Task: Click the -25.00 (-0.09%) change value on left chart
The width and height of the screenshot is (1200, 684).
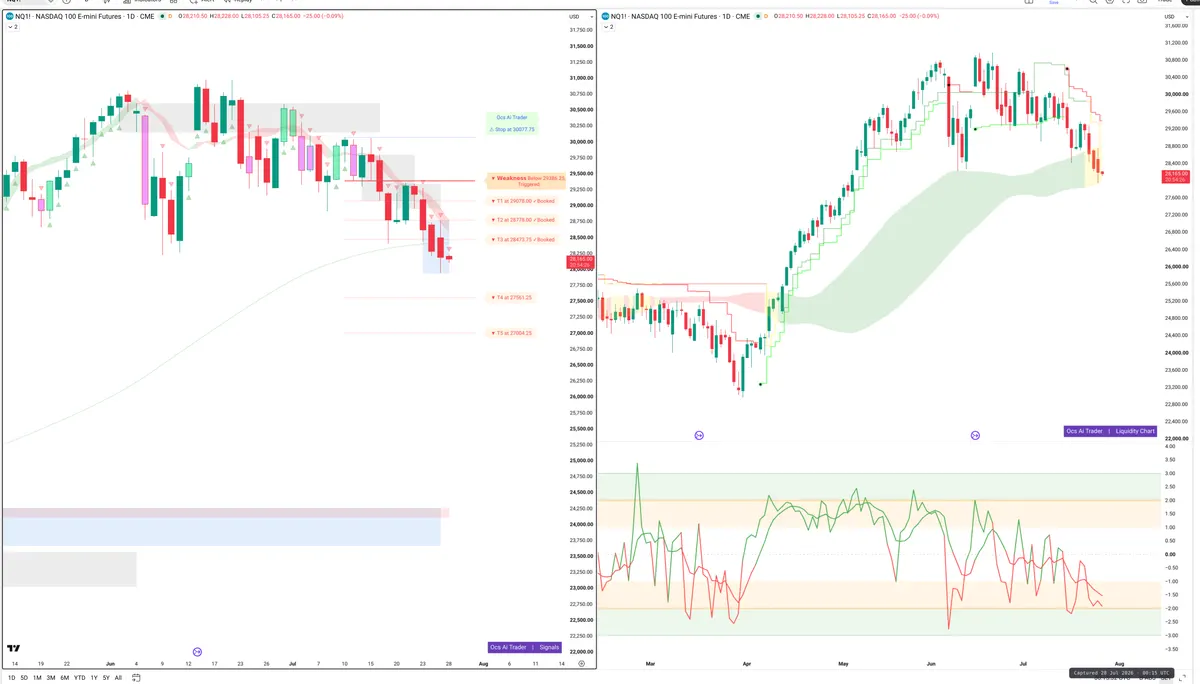Action: point(323,16)
